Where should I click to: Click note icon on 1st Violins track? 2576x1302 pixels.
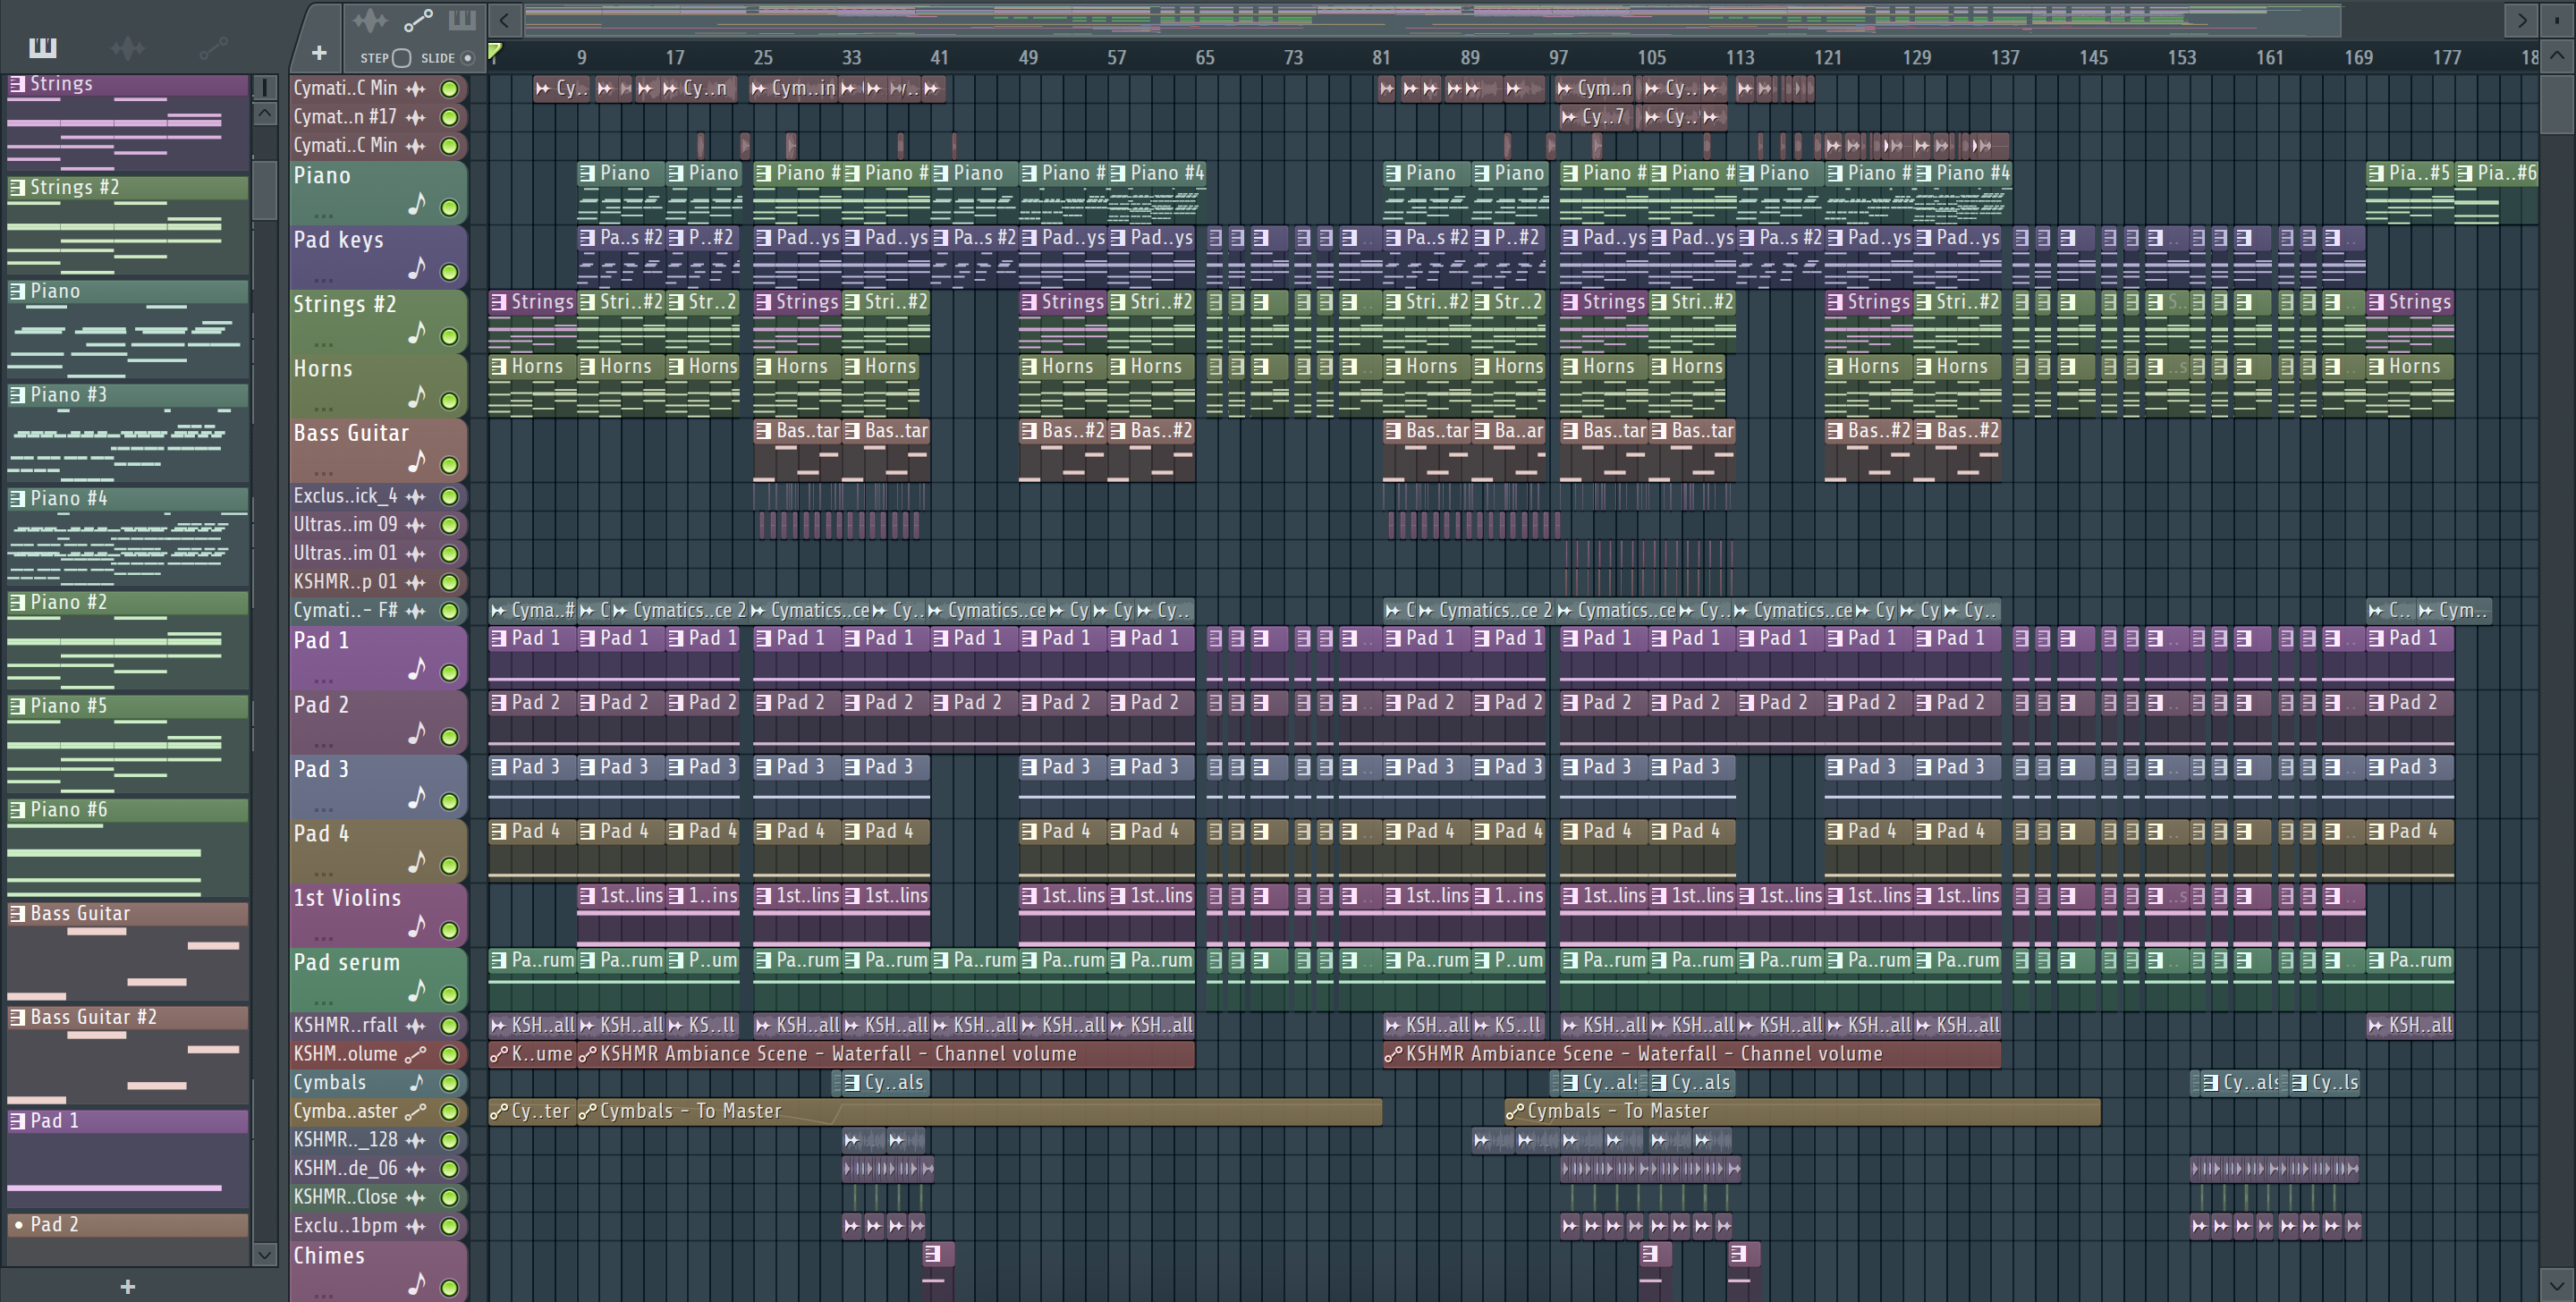point(417,926)
